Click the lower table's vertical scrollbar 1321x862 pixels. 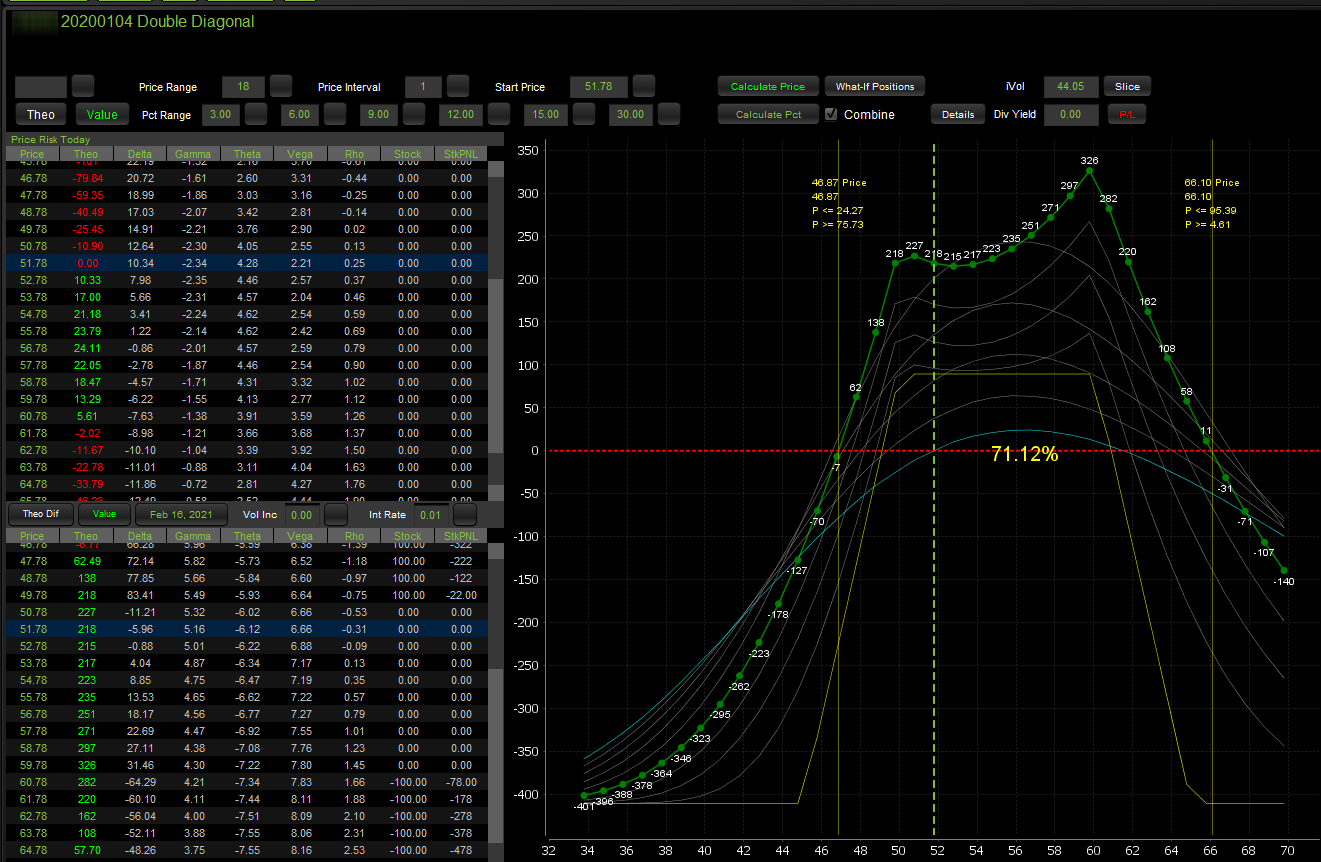(x=495, y=700)
